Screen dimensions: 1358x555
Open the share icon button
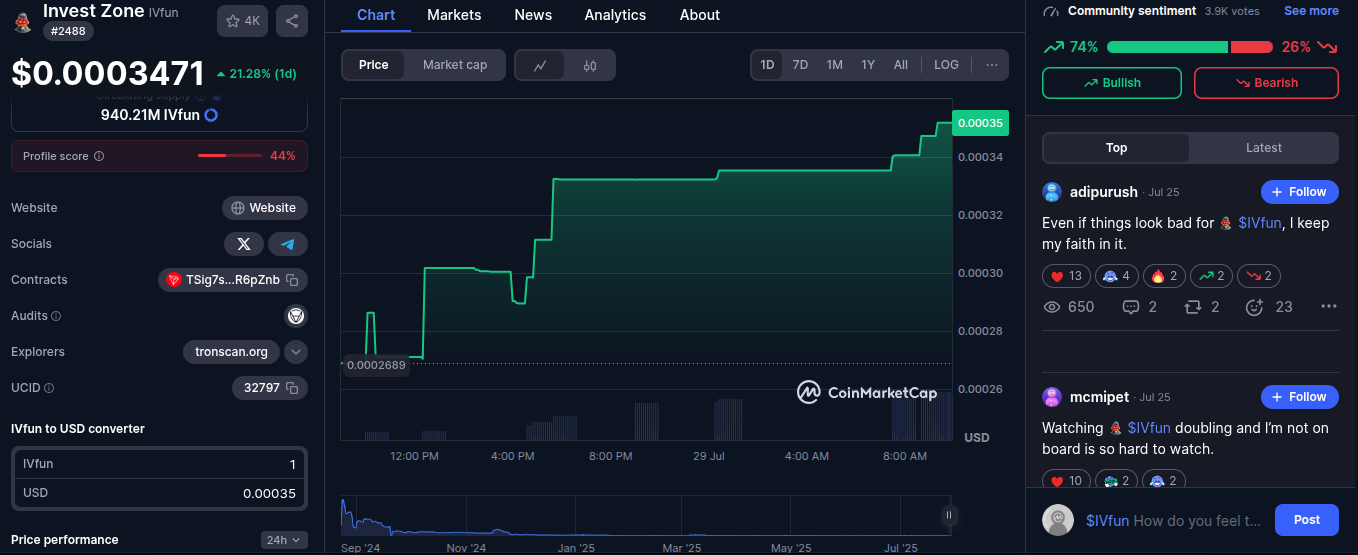coord(291,21)
